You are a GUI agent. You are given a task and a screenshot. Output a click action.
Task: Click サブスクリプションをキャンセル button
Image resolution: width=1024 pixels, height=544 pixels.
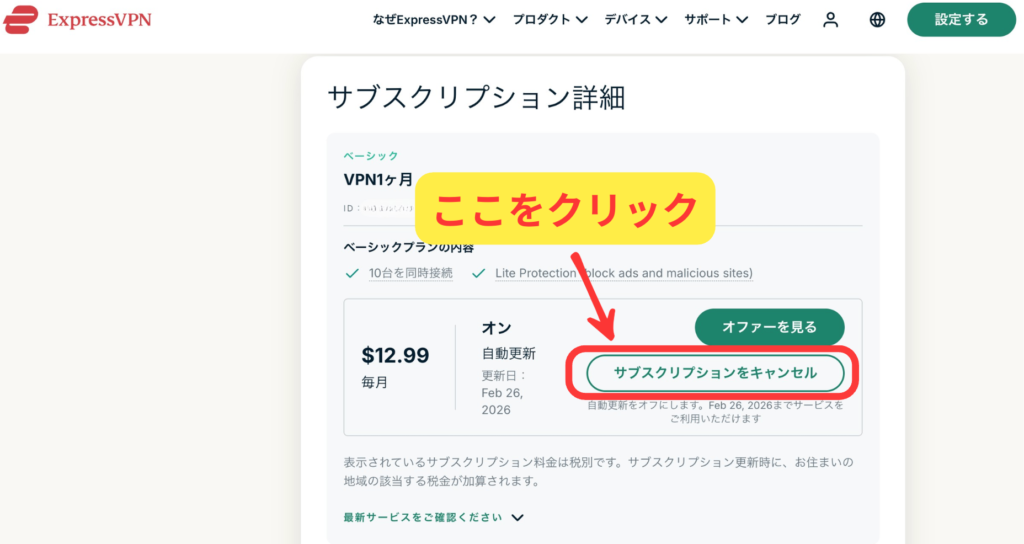715,372
